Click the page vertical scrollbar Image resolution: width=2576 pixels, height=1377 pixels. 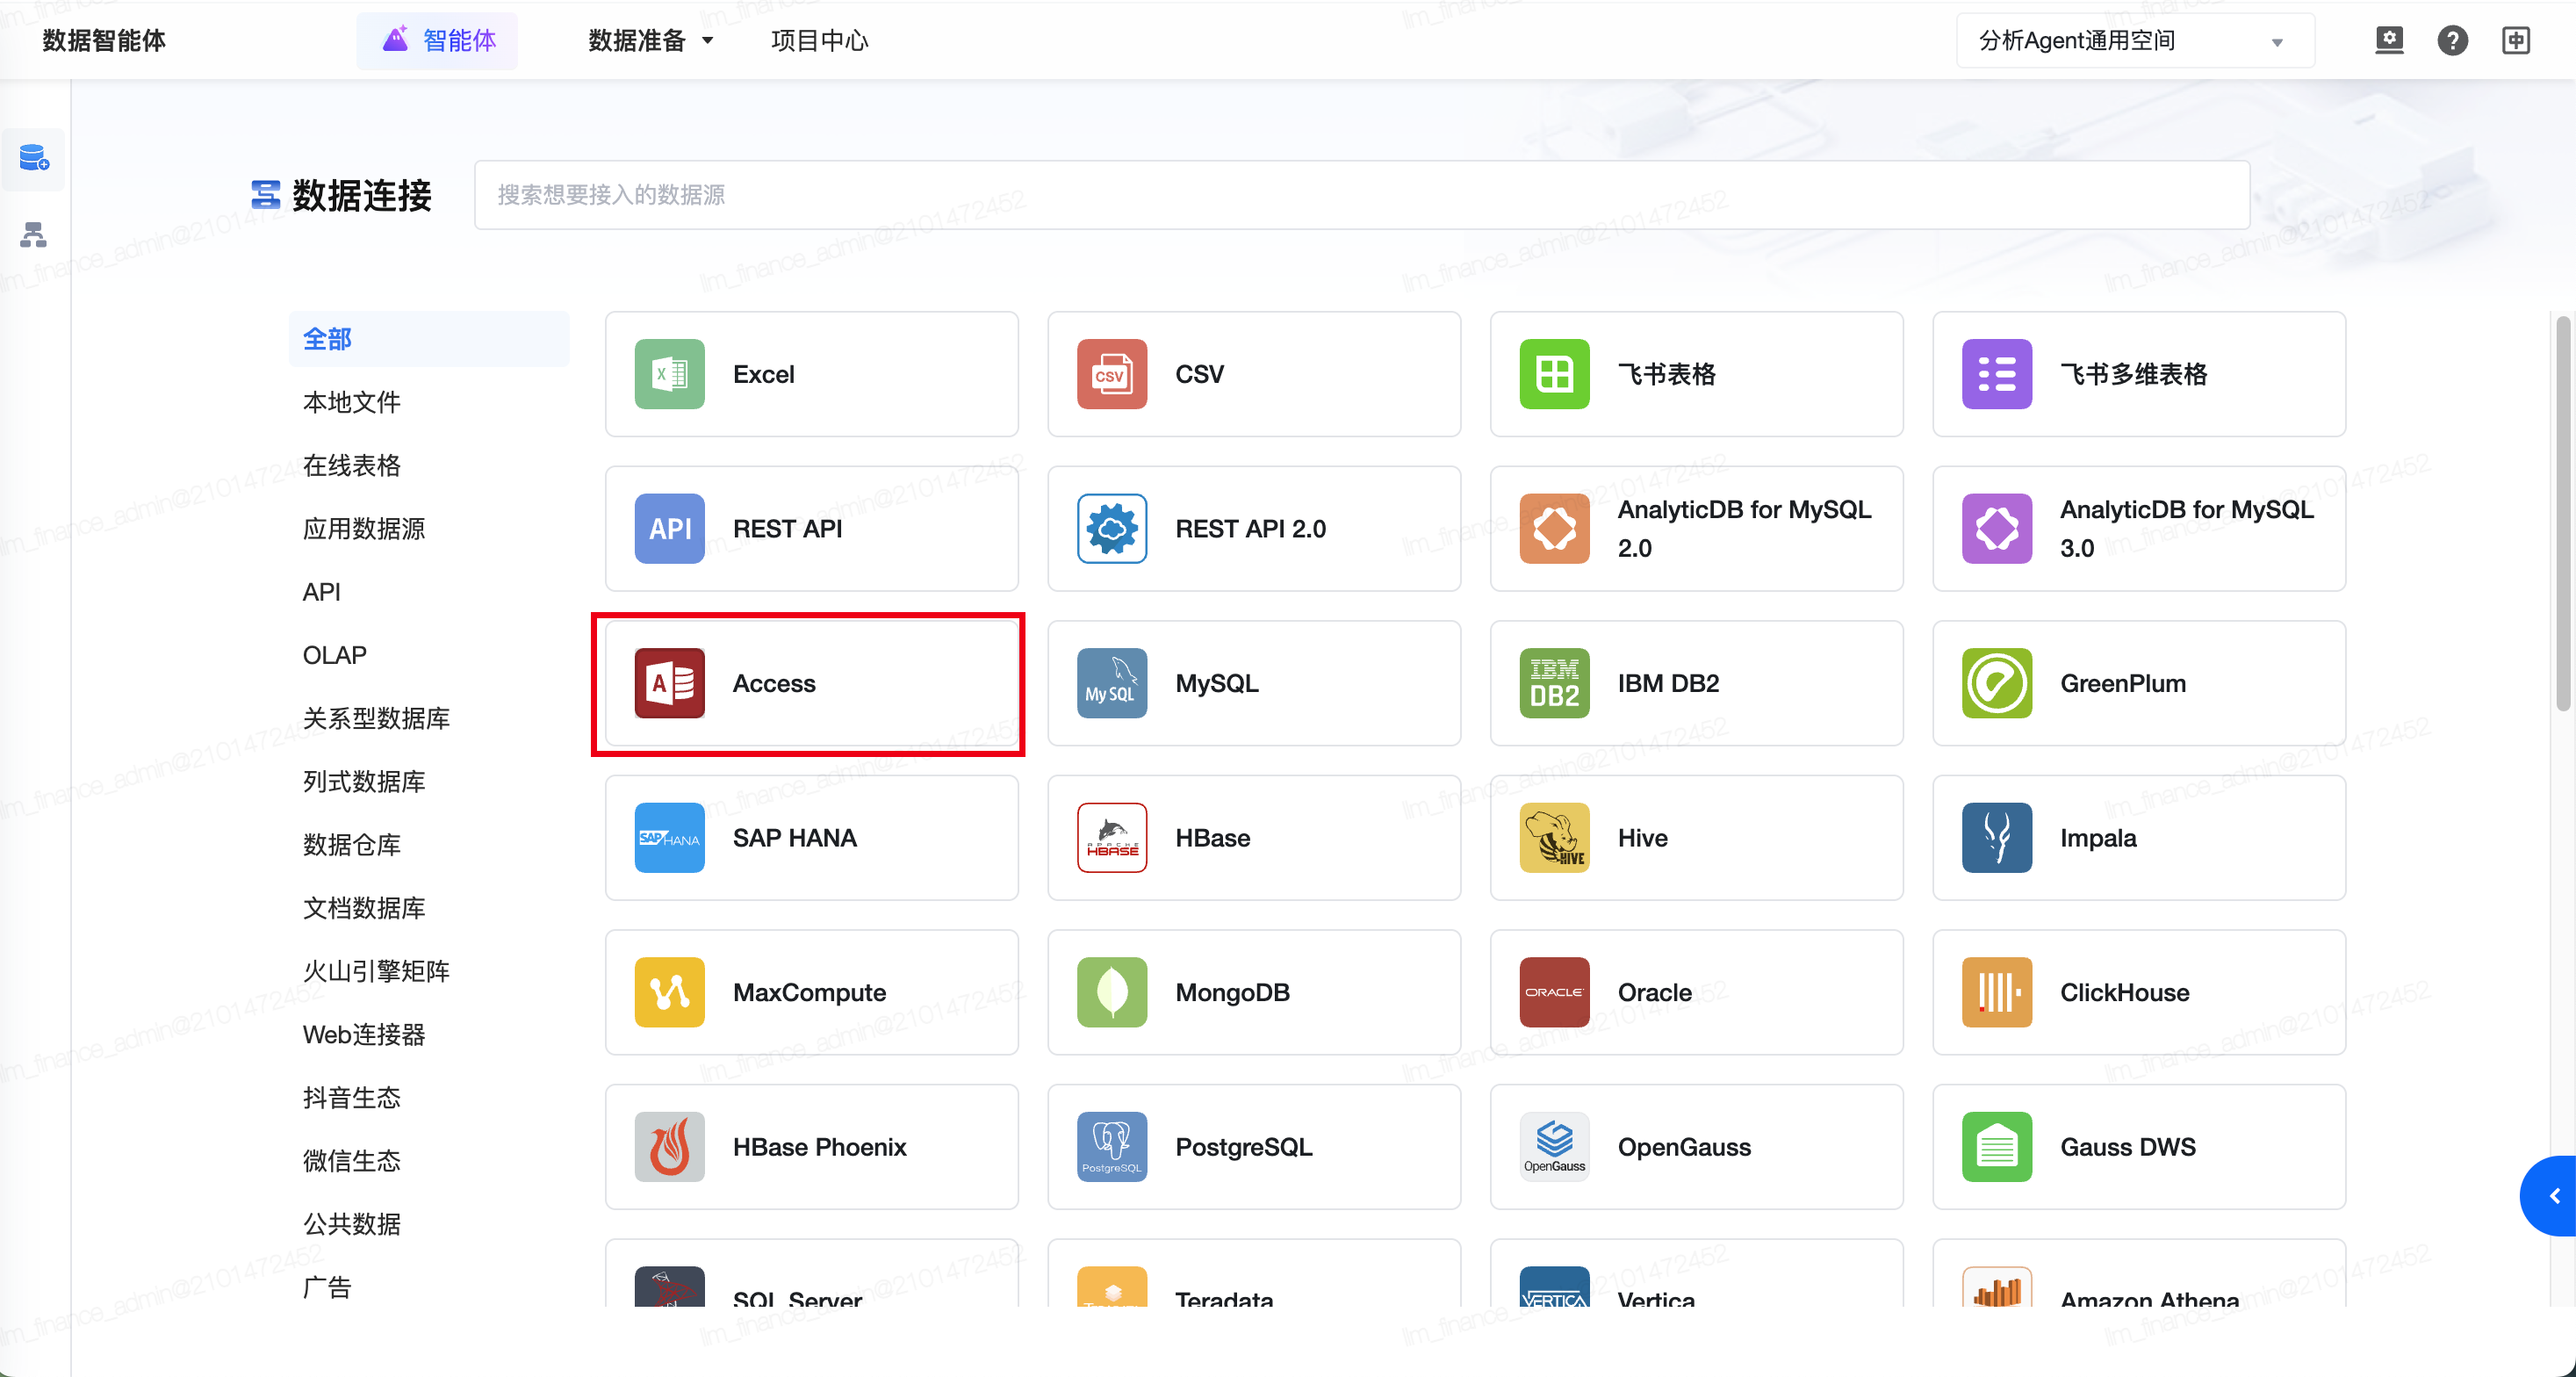2562,513
